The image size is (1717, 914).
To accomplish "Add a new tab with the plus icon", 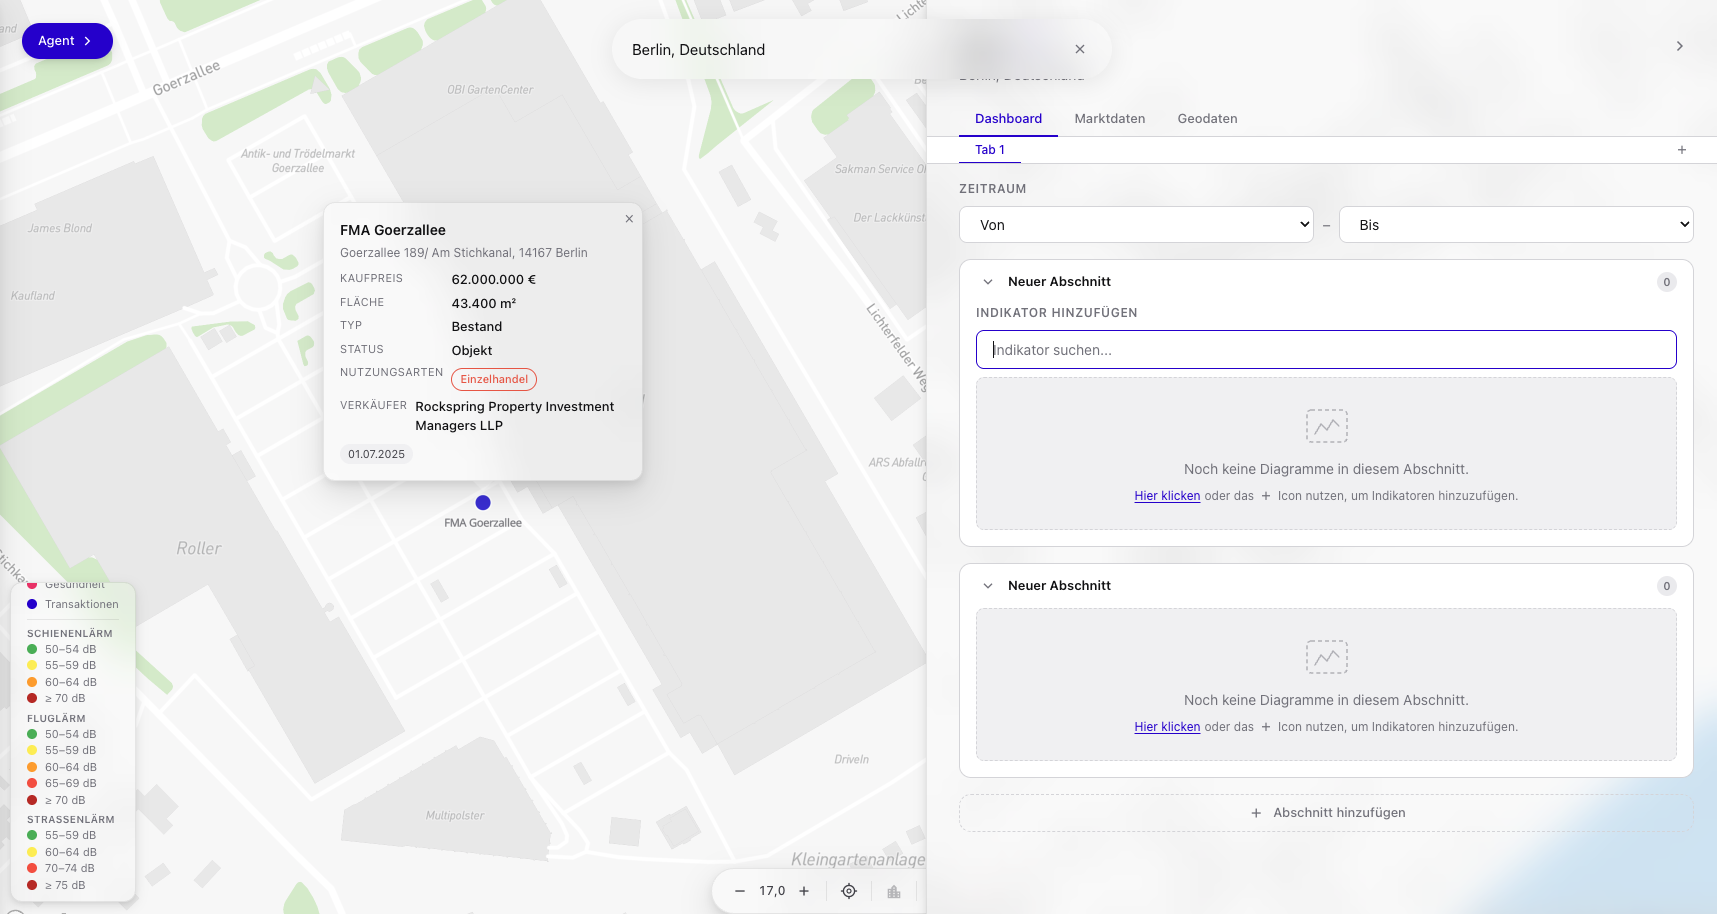I will pyautogui.click(x=1682, y=150).
